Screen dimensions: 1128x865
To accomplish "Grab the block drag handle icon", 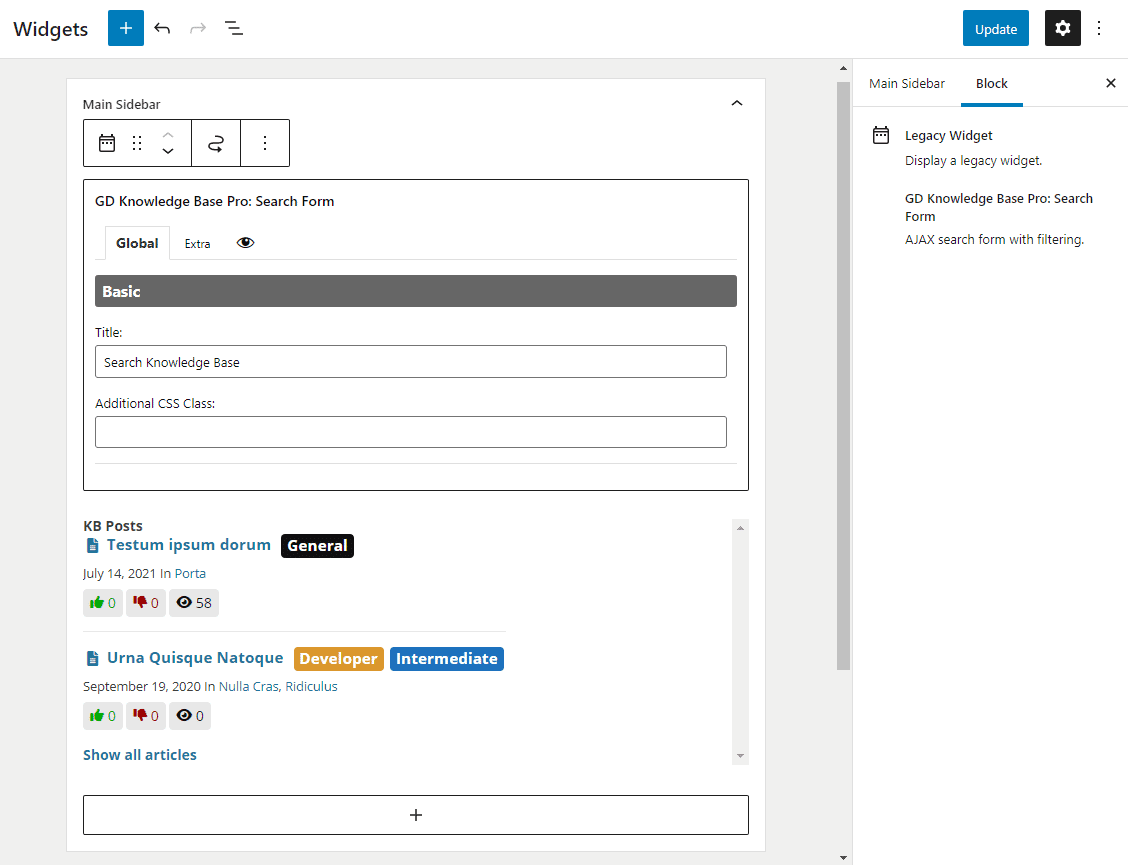I will pyautogui.click(x=137, y=143).
